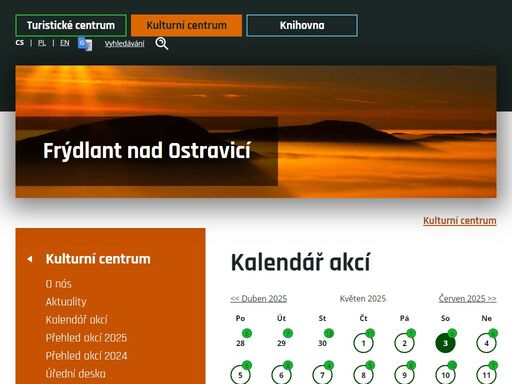Select calendar day 5
This screenshot has width=512, height=384.
coord(240,375)
